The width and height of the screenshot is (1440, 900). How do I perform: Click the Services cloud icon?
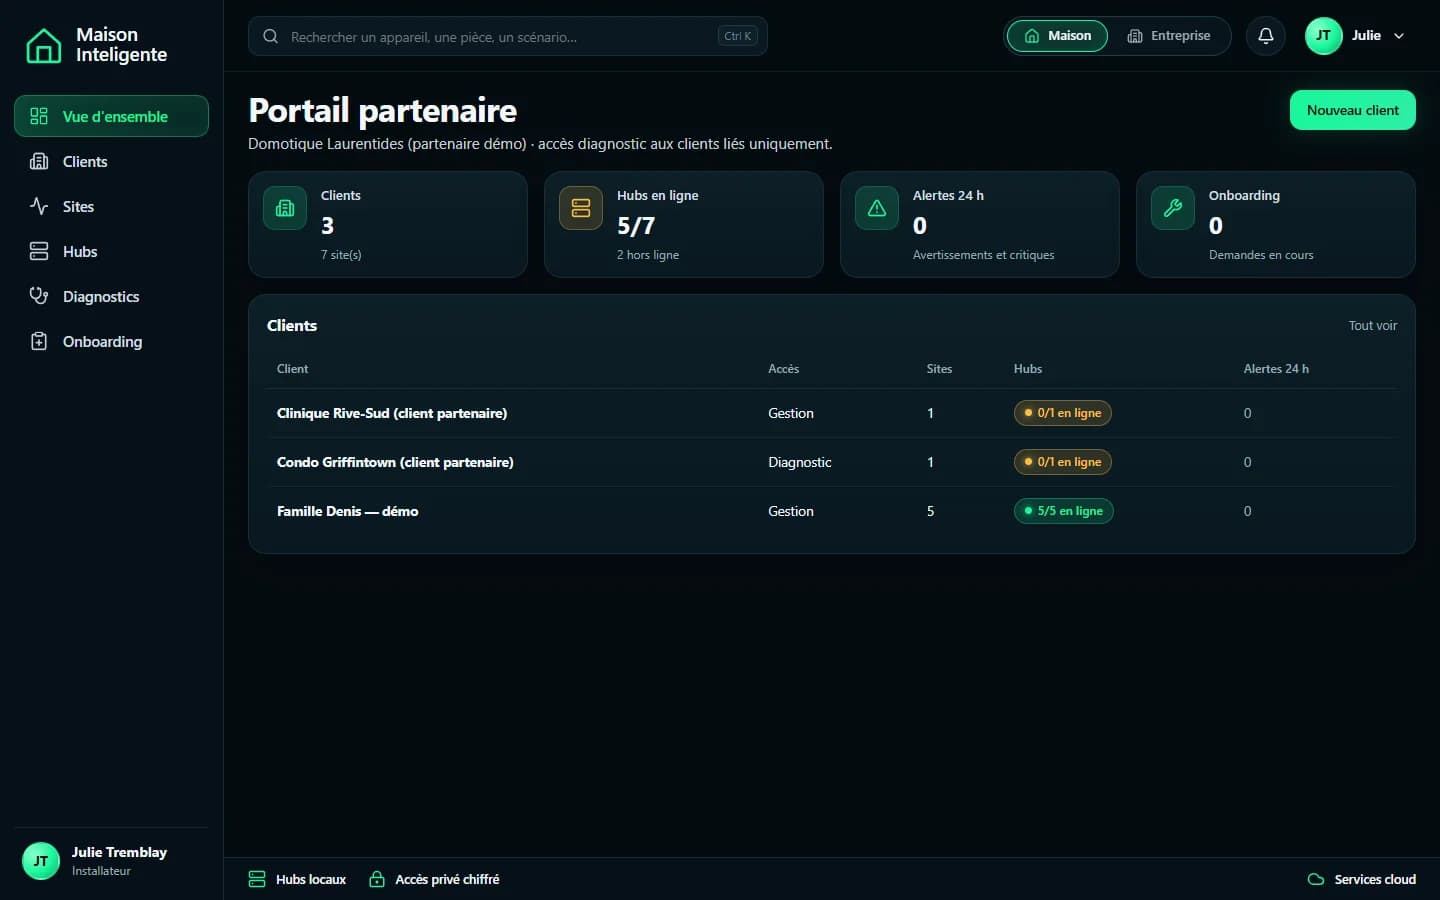pos(1316,879)
